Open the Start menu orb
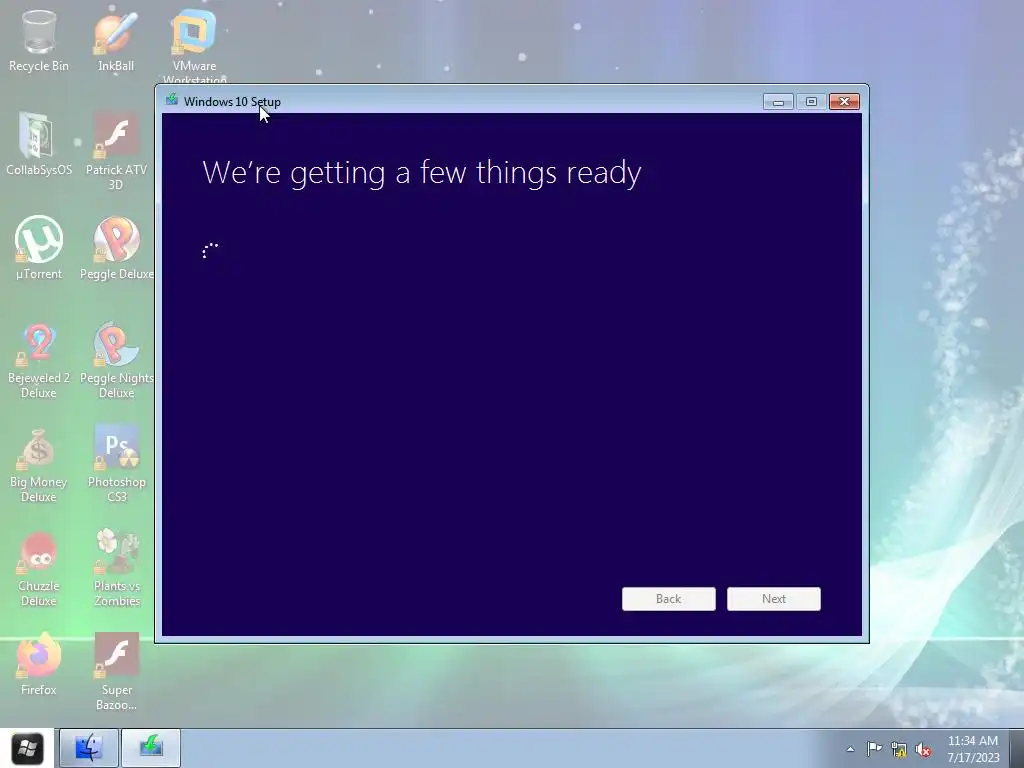1024x768 pixels. (x=27, y=748)
